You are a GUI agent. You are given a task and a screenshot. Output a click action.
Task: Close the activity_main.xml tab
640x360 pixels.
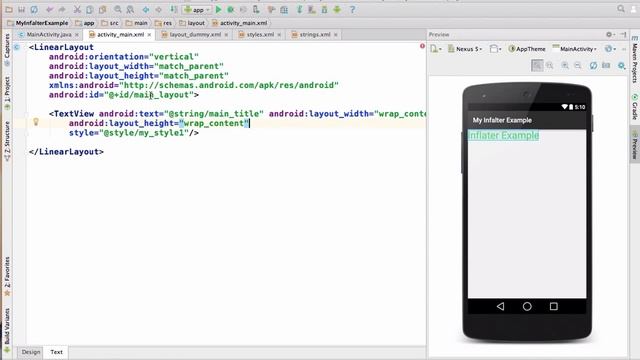[x=149, y=35]
